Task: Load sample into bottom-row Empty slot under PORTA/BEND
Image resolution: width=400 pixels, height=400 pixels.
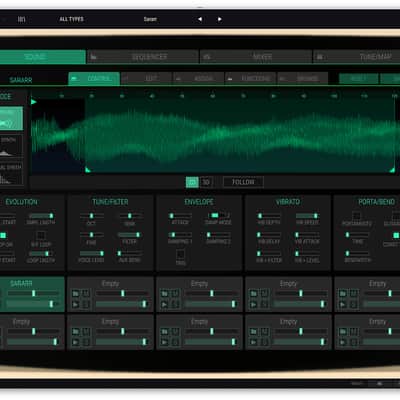Action: click(x=343, y=332)
